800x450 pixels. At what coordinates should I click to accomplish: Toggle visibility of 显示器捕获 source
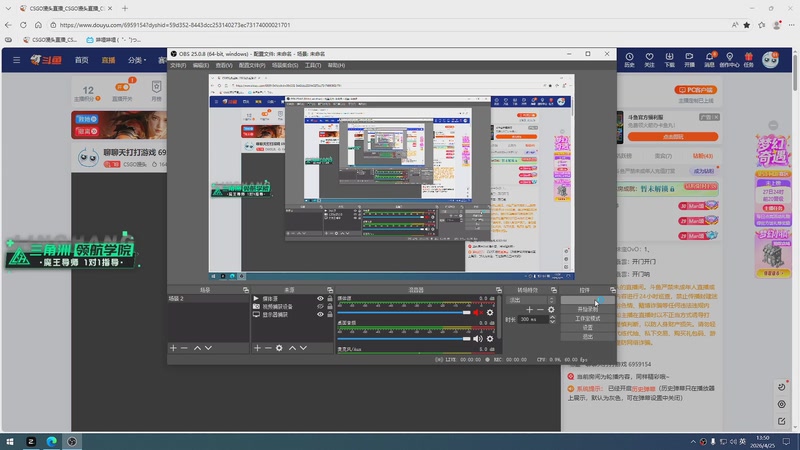coord(320,315)
